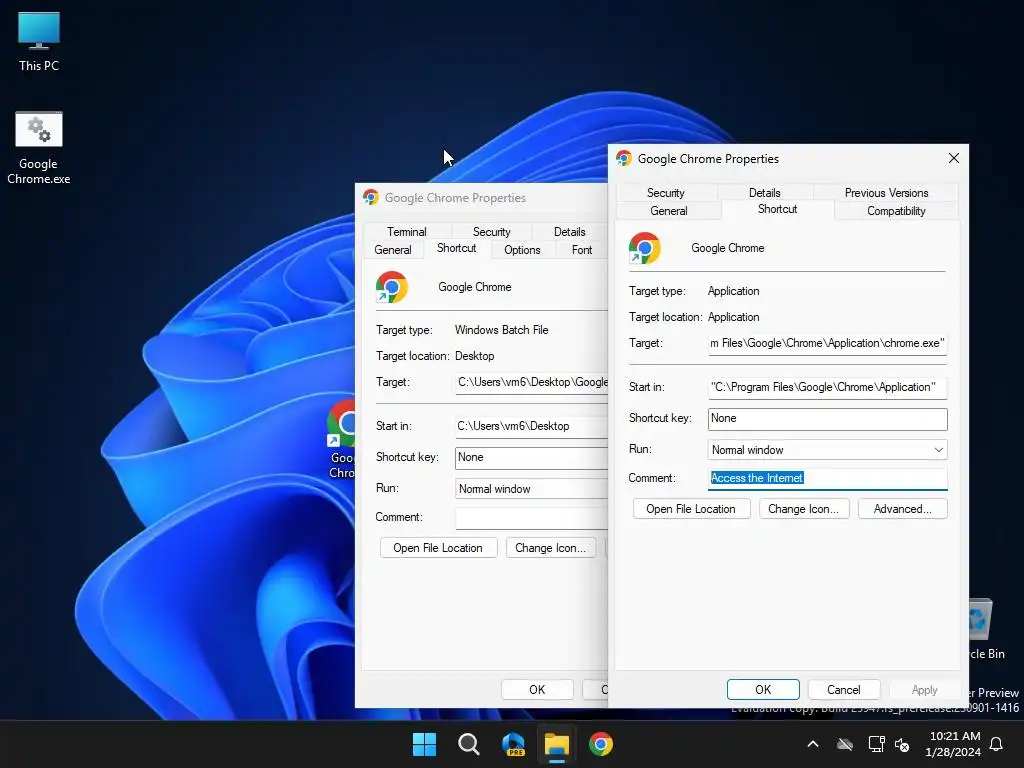The image size is (1024, 768).
Task: Launch Google Chrome from the taskbar
Action: 601,744
